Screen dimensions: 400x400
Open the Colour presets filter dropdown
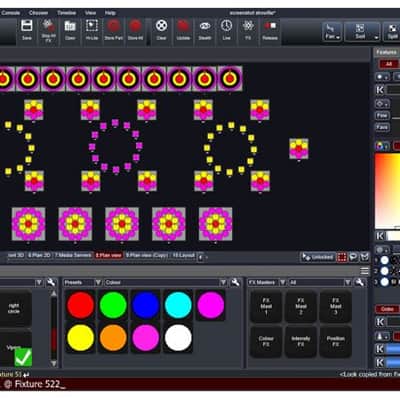(223, 283)
